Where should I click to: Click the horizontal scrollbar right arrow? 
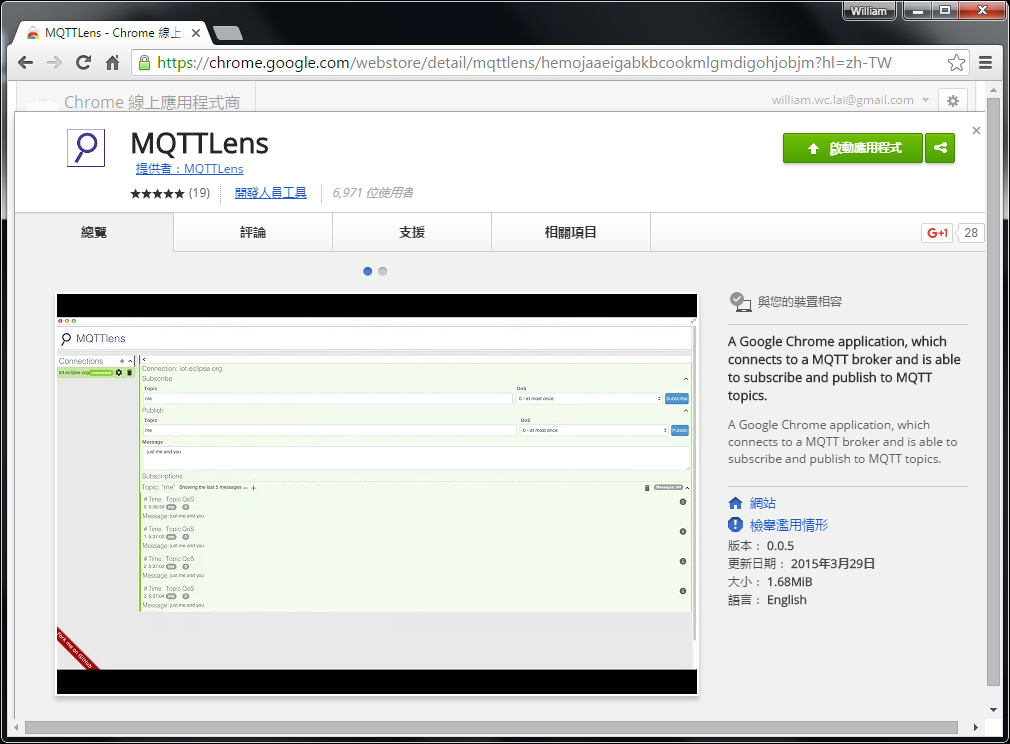(x=976, y=727)
